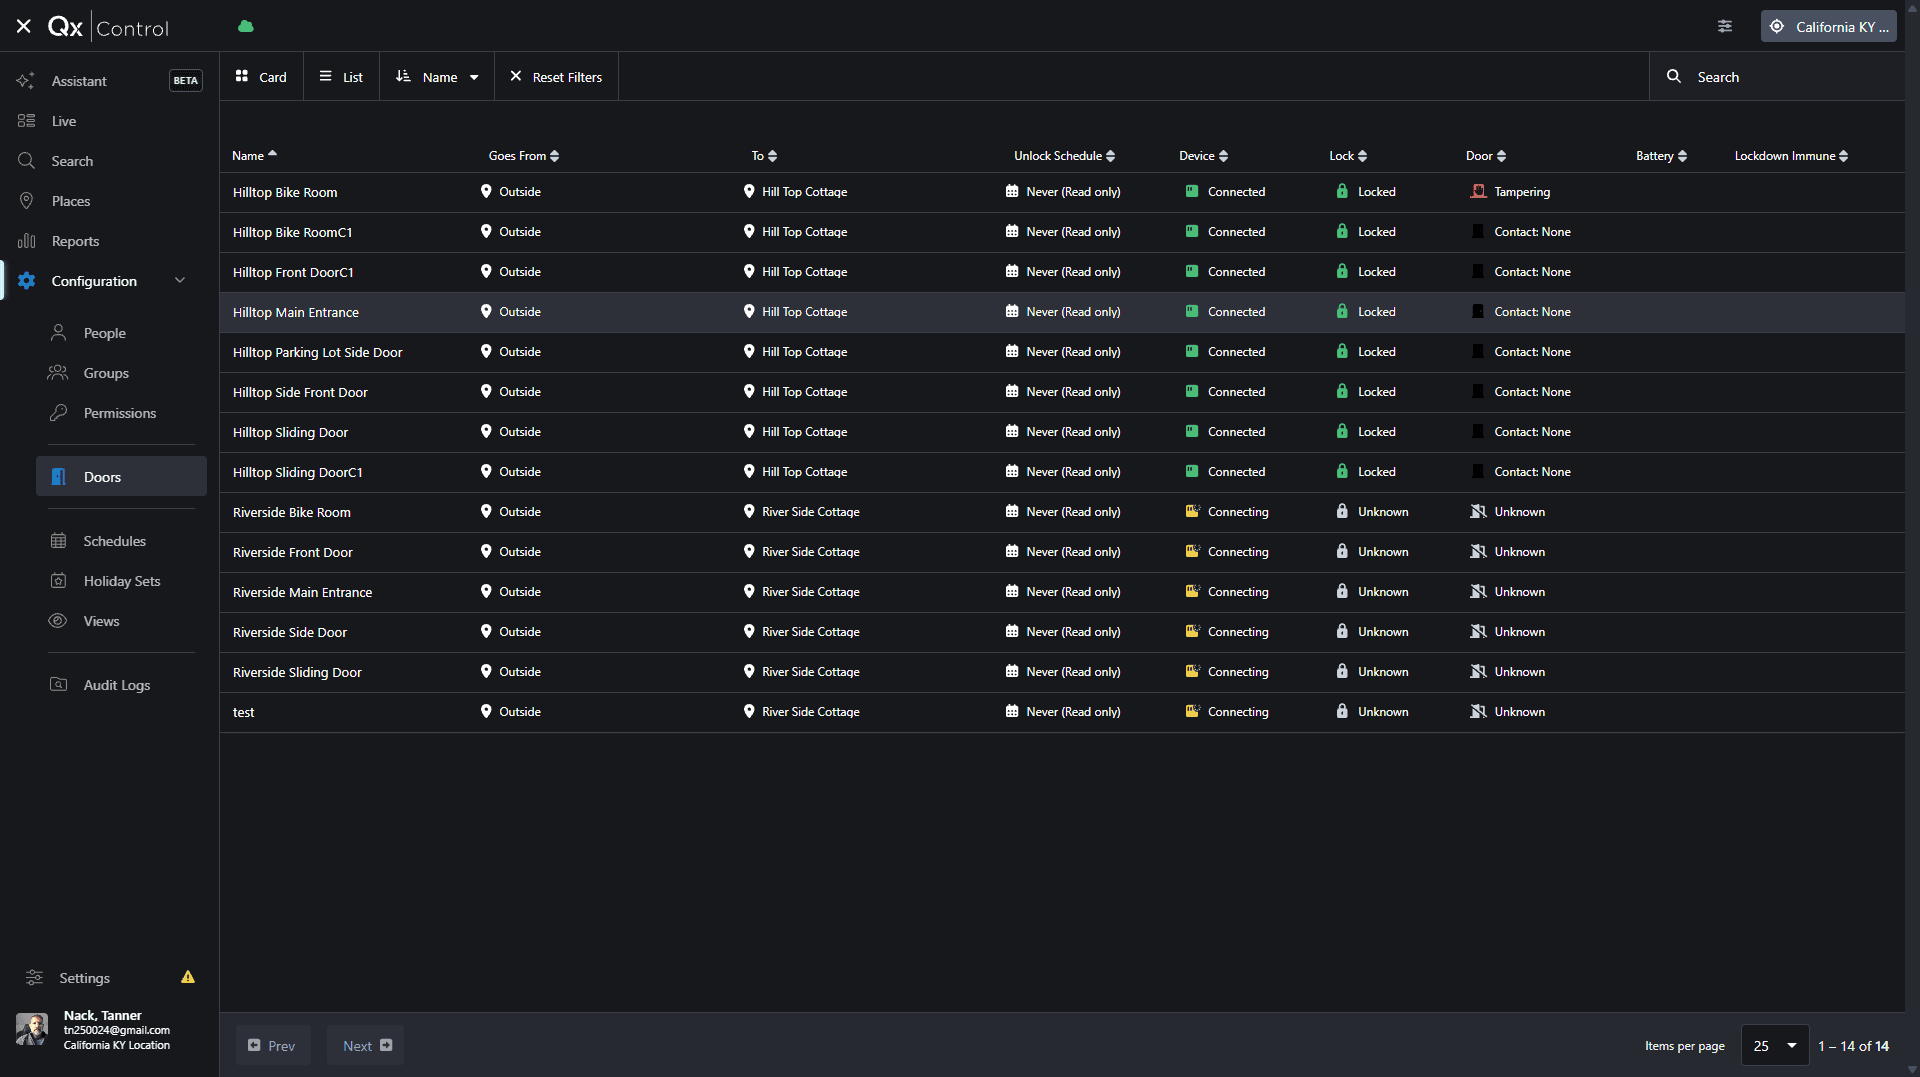
Task: Switch to Card view
Action: pyautogui.click(x=261, y=77)
